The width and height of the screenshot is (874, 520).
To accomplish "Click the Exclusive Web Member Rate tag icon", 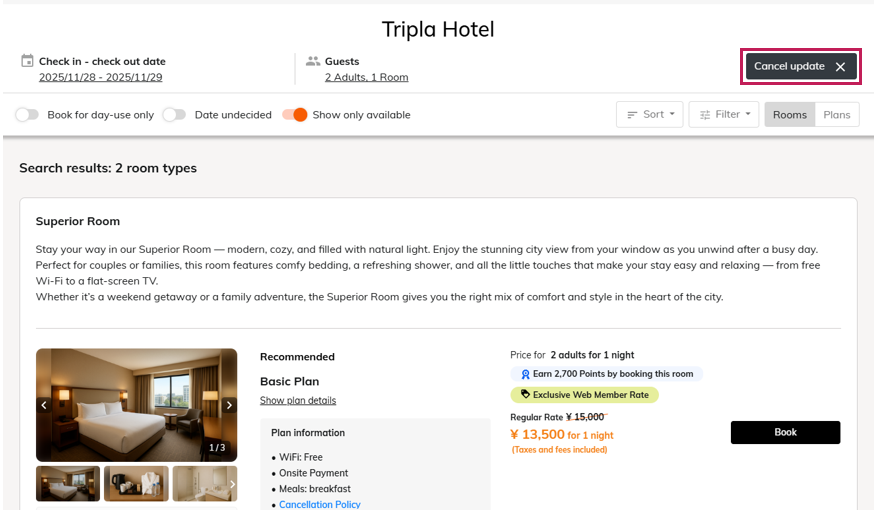I will (525, 395).
